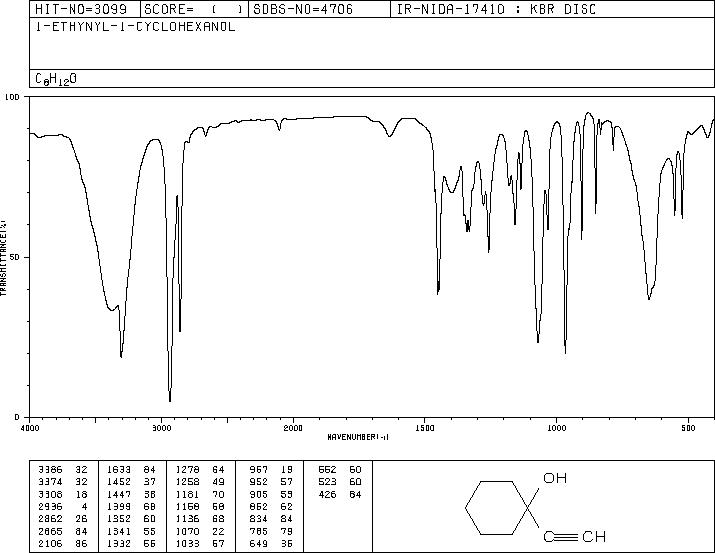This screenshot has height=553, width=715.
Task: Click the C8H12O molecular formula
Action: tap(56, 79)
